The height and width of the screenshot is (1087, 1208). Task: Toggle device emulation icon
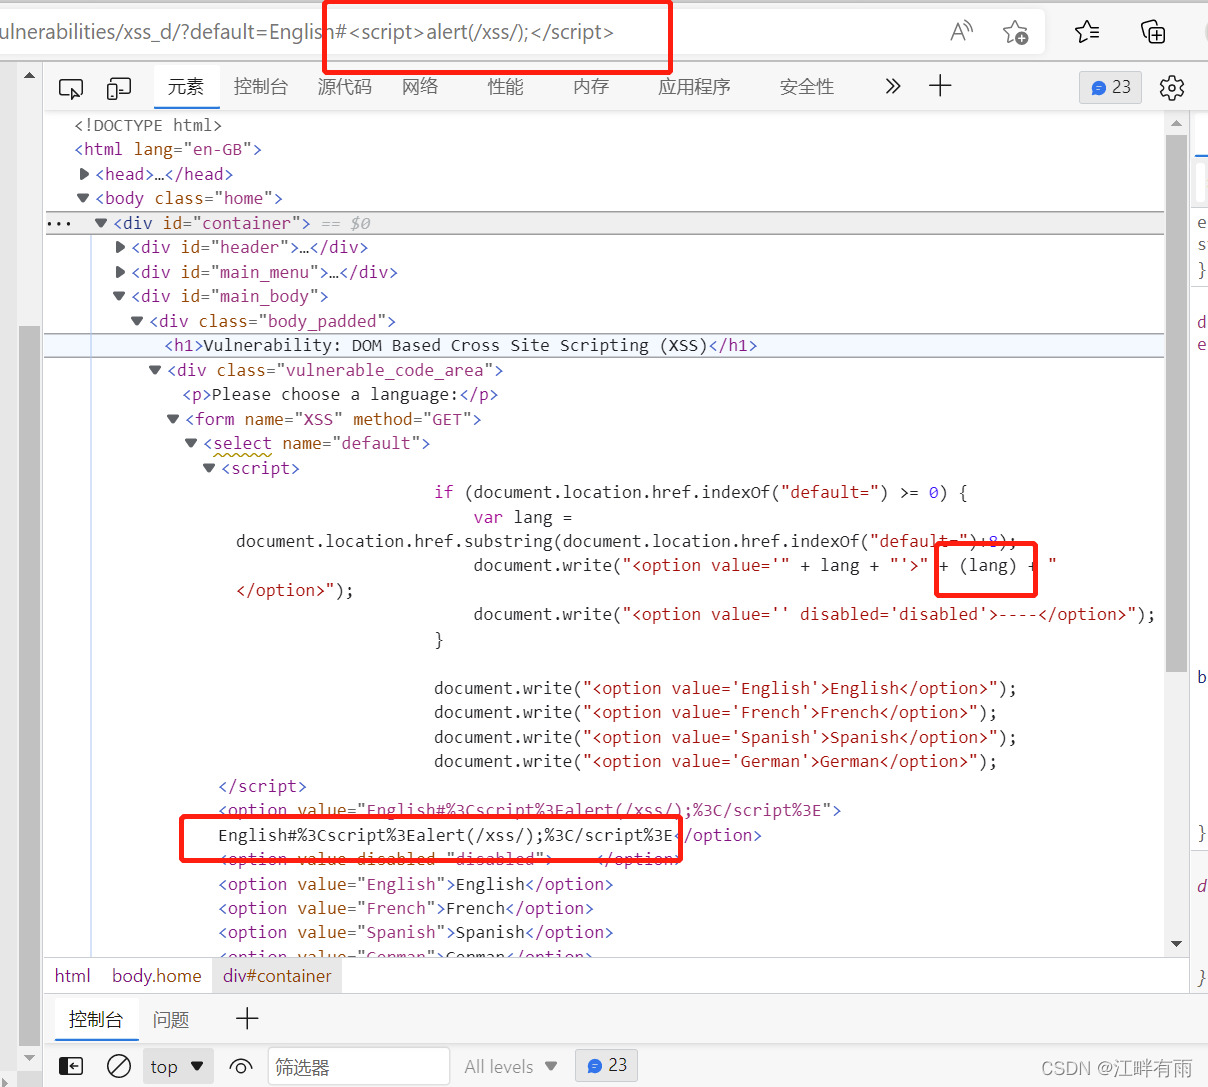[119, 88]
